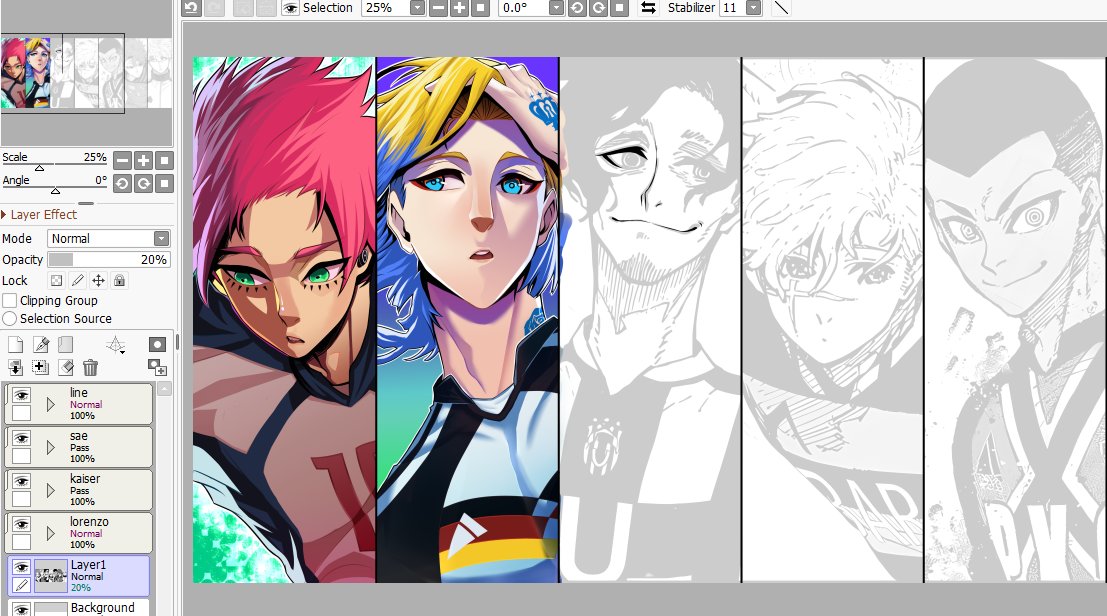
Task: Create a new layer folder
Action: 66,344
